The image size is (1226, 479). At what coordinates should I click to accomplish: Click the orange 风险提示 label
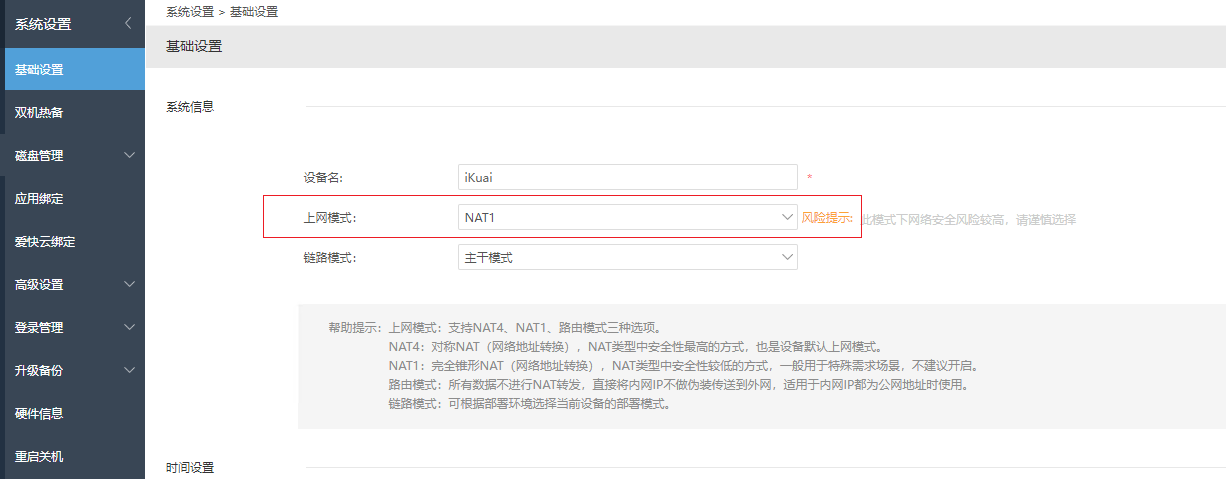[x=827, y=218]
